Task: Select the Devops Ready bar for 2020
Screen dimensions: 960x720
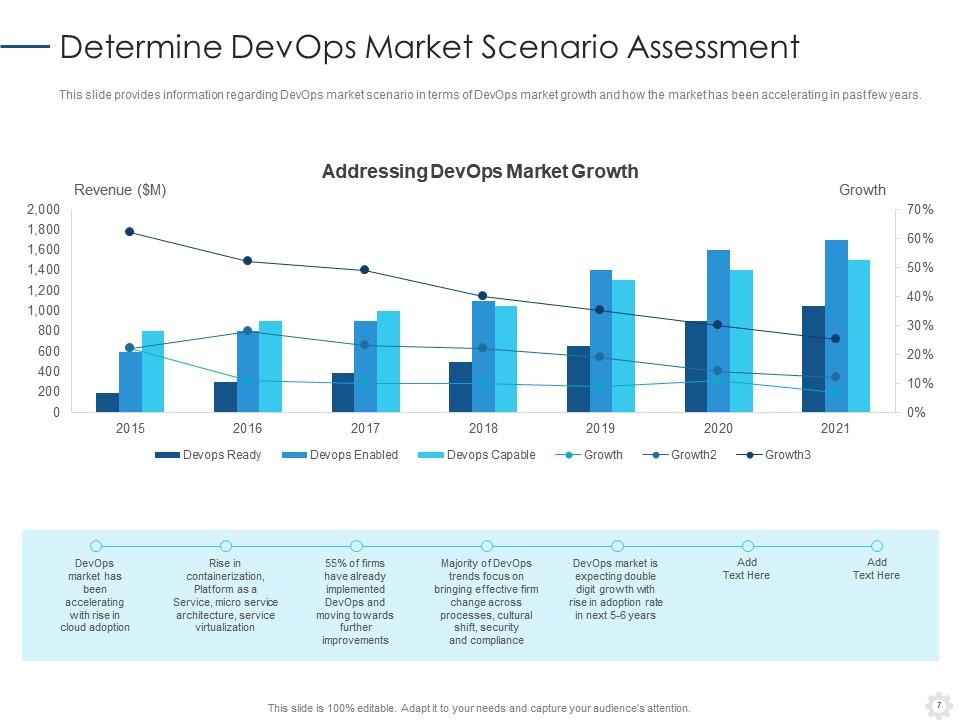Action: pos(695,366)
